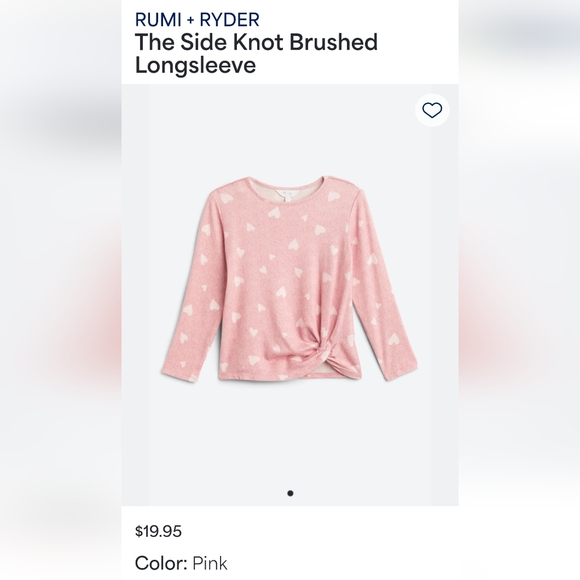Select the Pink color value
Image resolution: width=580 pixels, height=580 pixels.
[210, 564]
